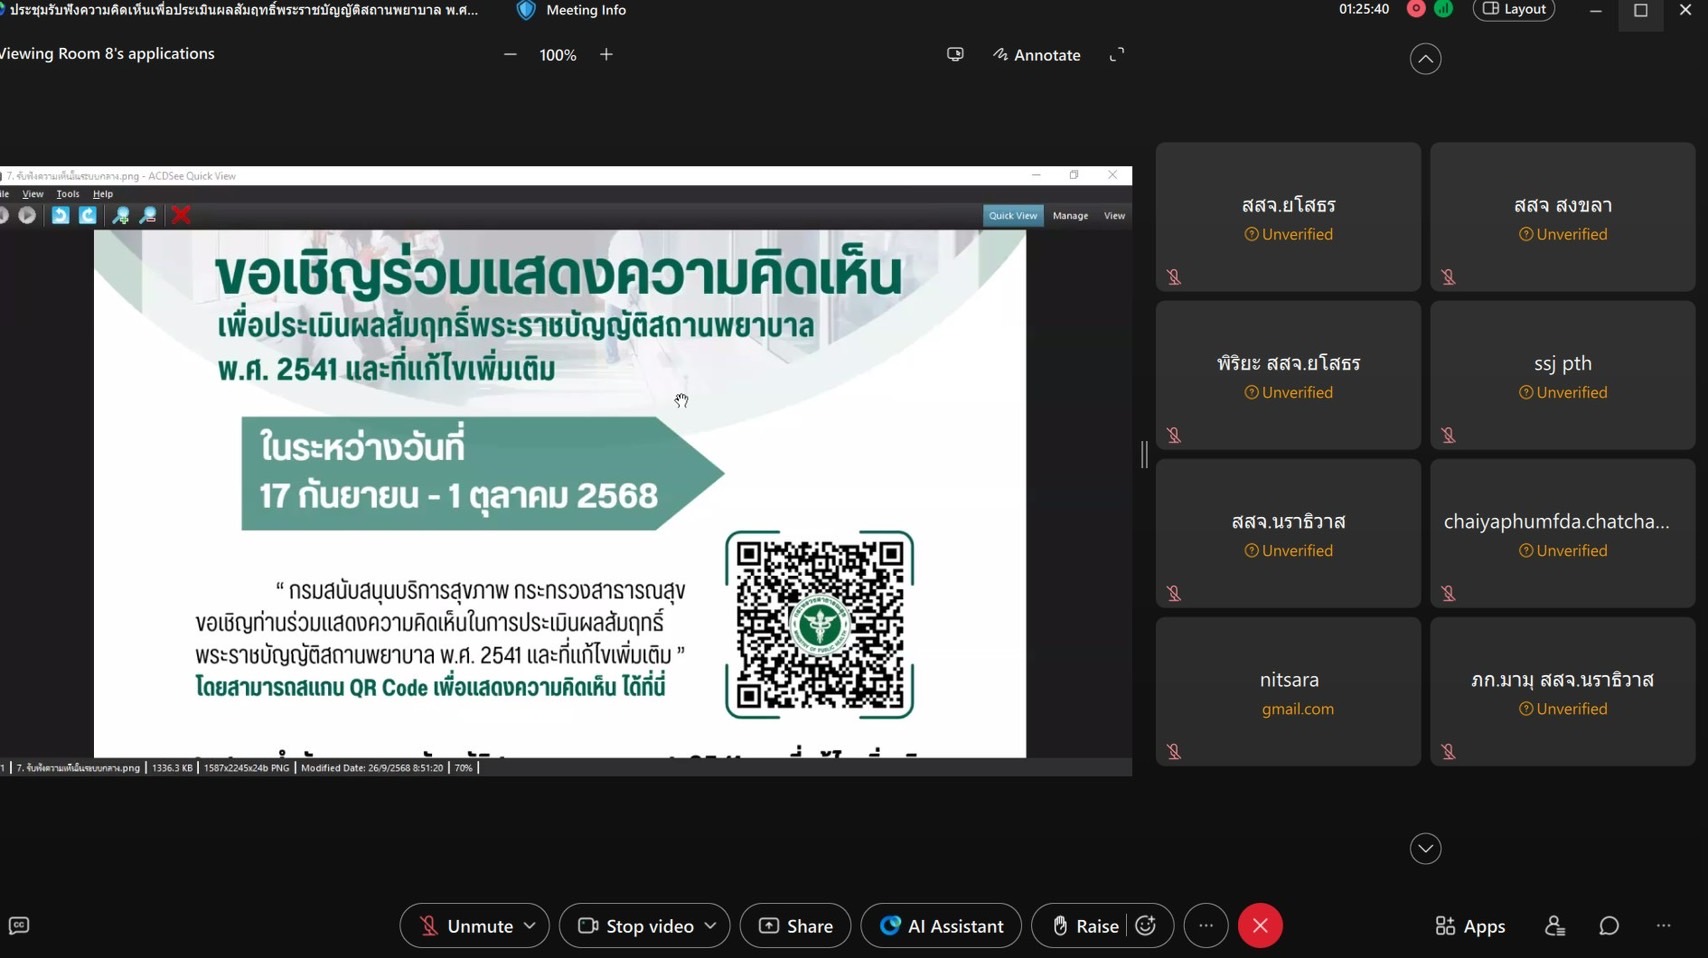Open the AI Assistant
1708x958 pixels.
[941, 926]
